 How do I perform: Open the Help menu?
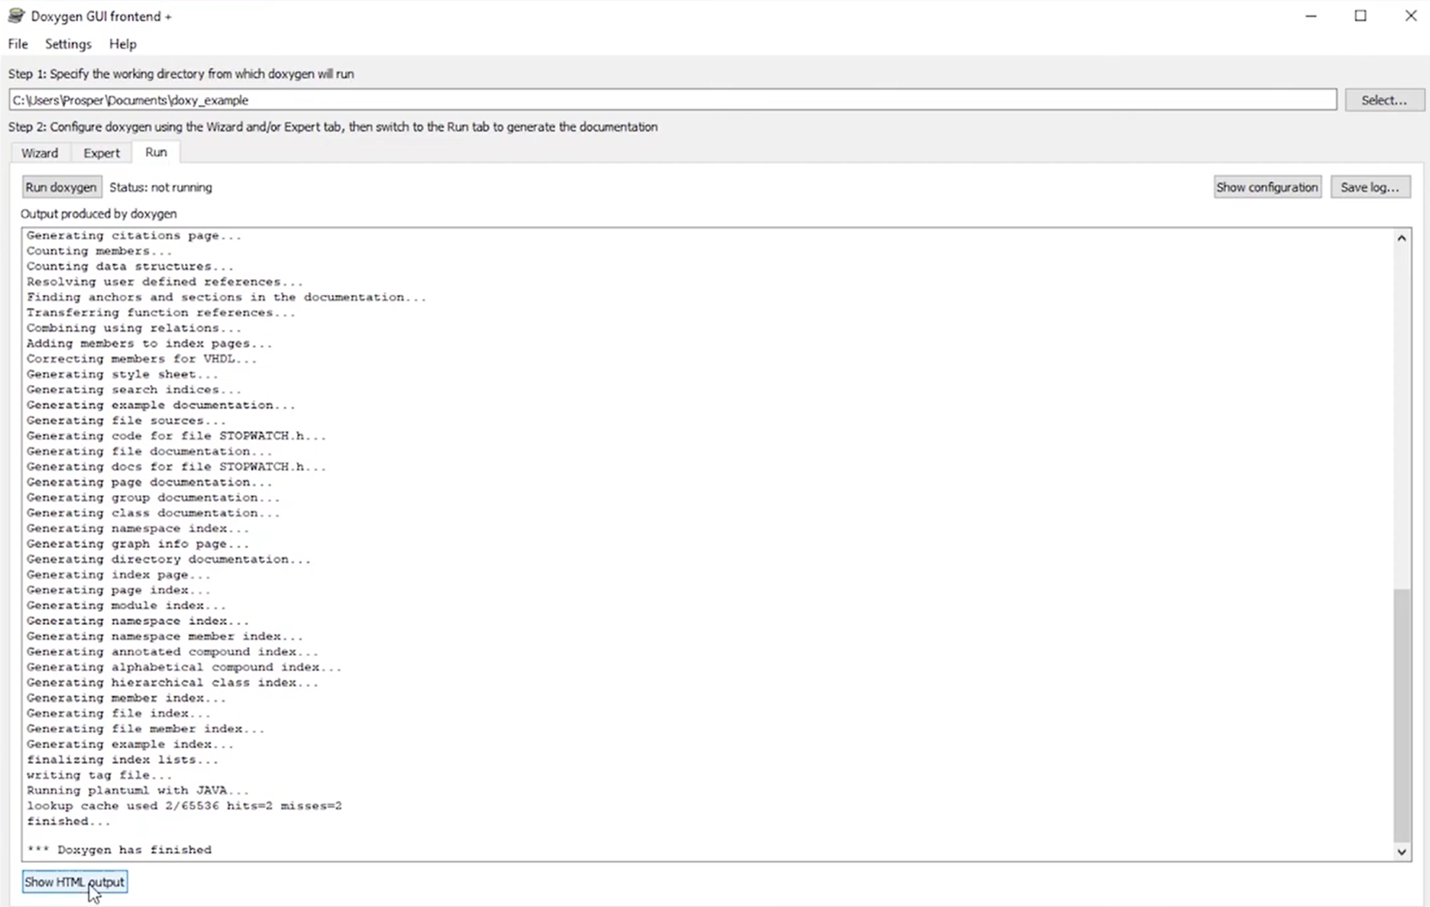tap(123, 44)
